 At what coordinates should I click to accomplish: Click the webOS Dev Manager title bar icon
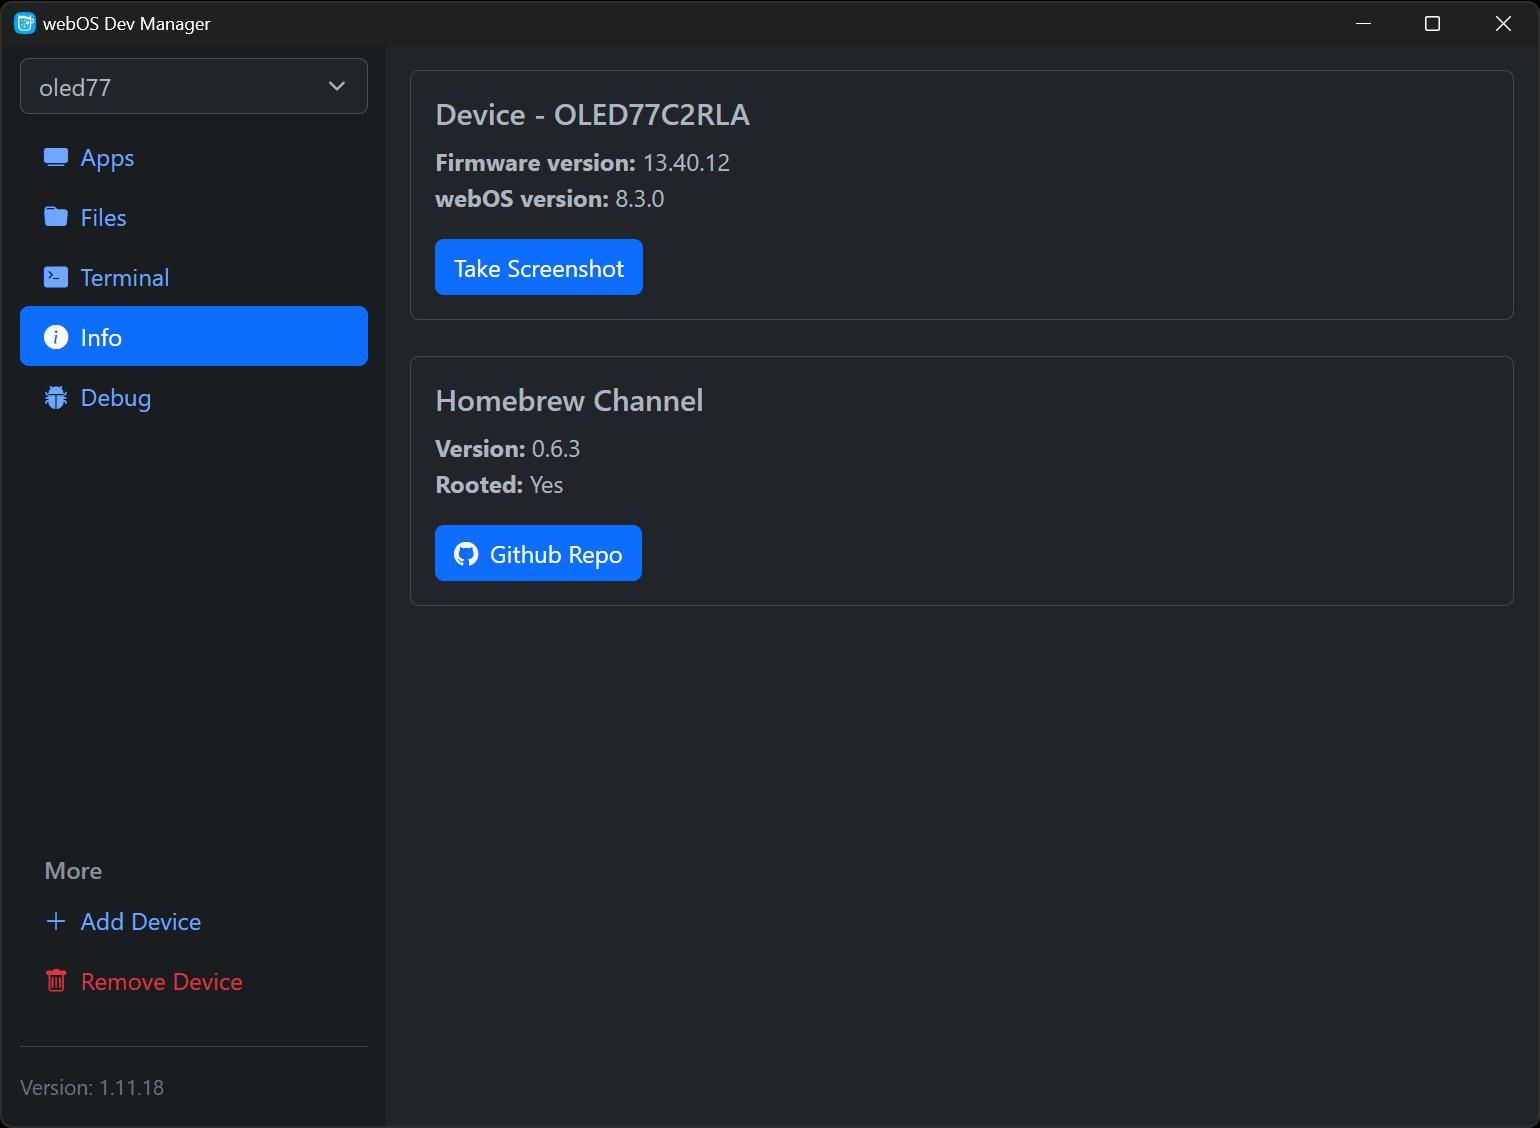(25, 23)
